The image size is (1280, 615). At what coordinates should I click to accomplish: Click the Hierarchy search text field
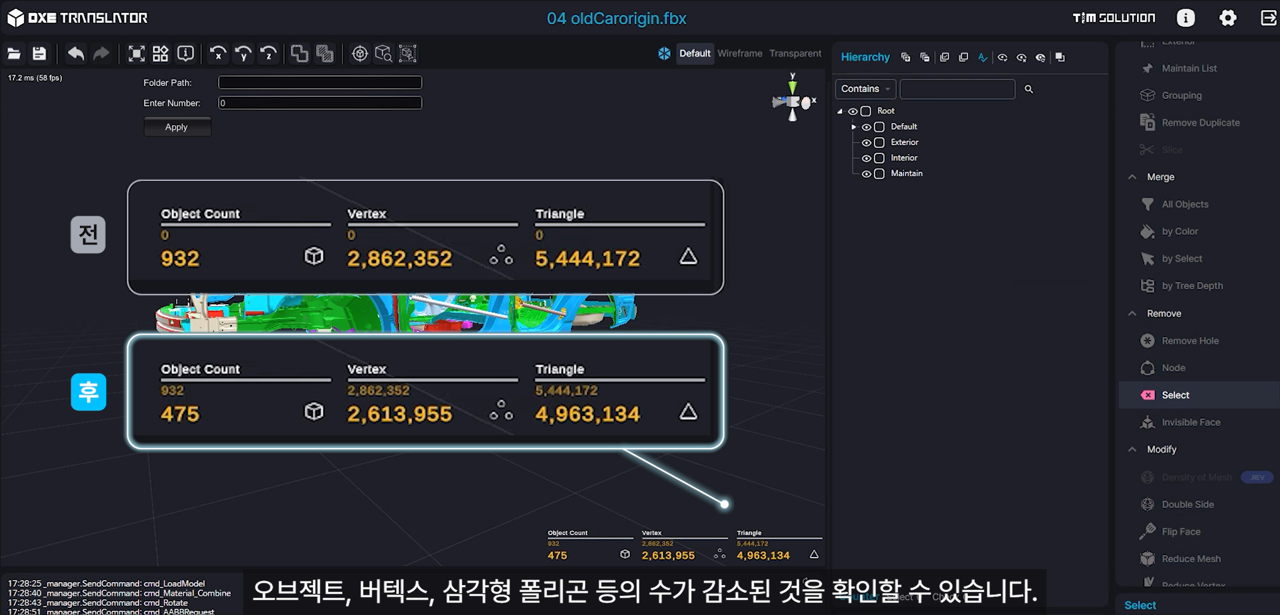pyautogui.click(x=957, y=89)
